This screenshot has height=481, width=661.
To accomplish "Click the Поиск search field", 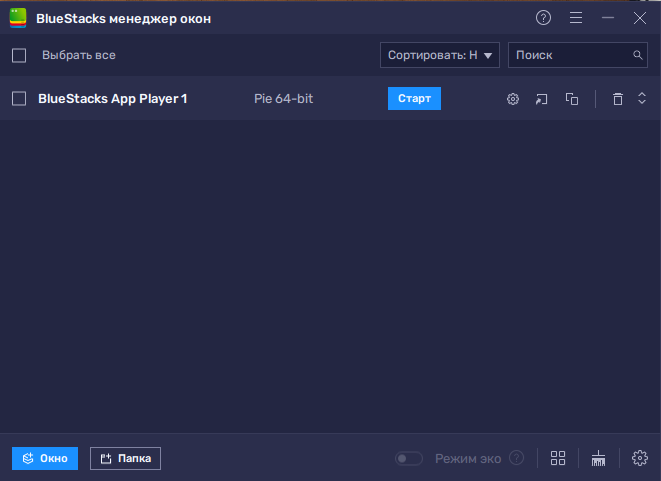I will pyautogui.click(x=578, y=55).
